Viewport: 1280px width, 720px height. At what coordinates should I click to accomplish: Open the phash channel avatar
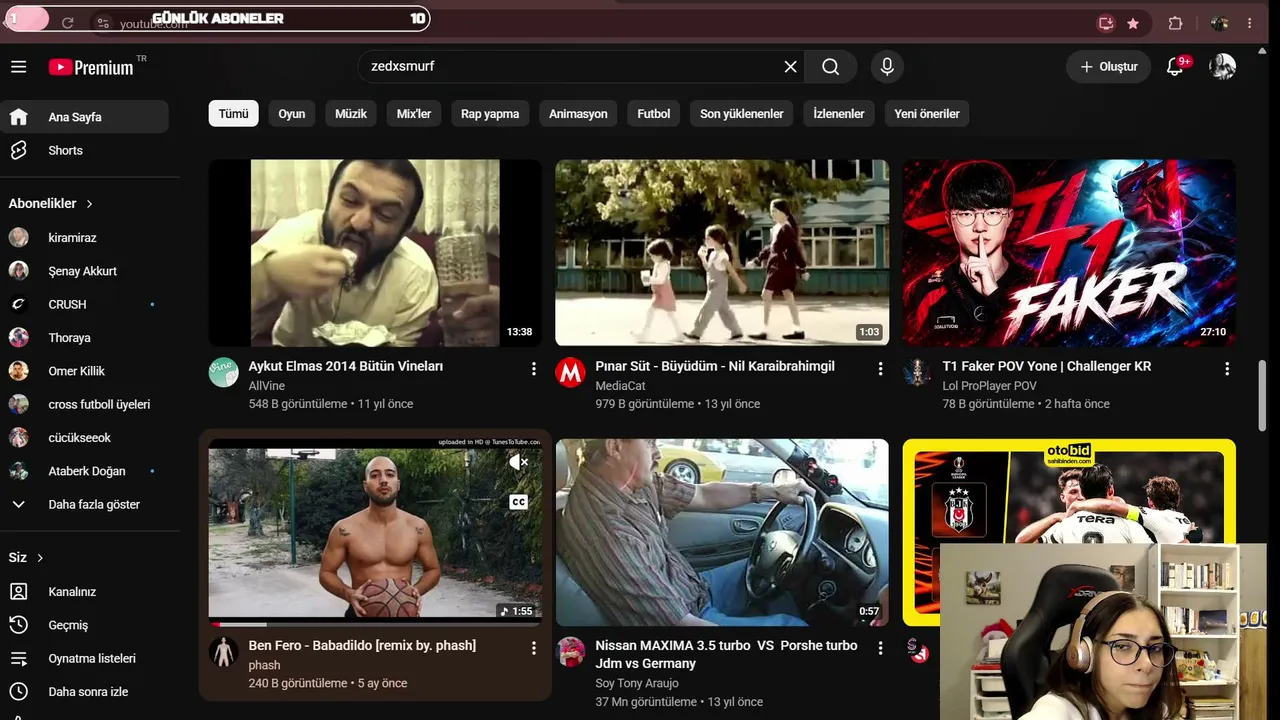tap(224, 652)
